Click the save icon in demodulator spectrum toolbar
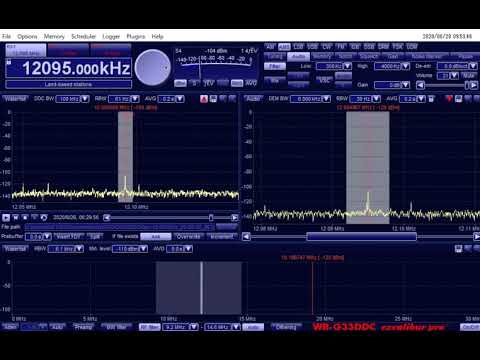Image resolution: width=480 pixels, height=360 pixels. tap(459, 99)
